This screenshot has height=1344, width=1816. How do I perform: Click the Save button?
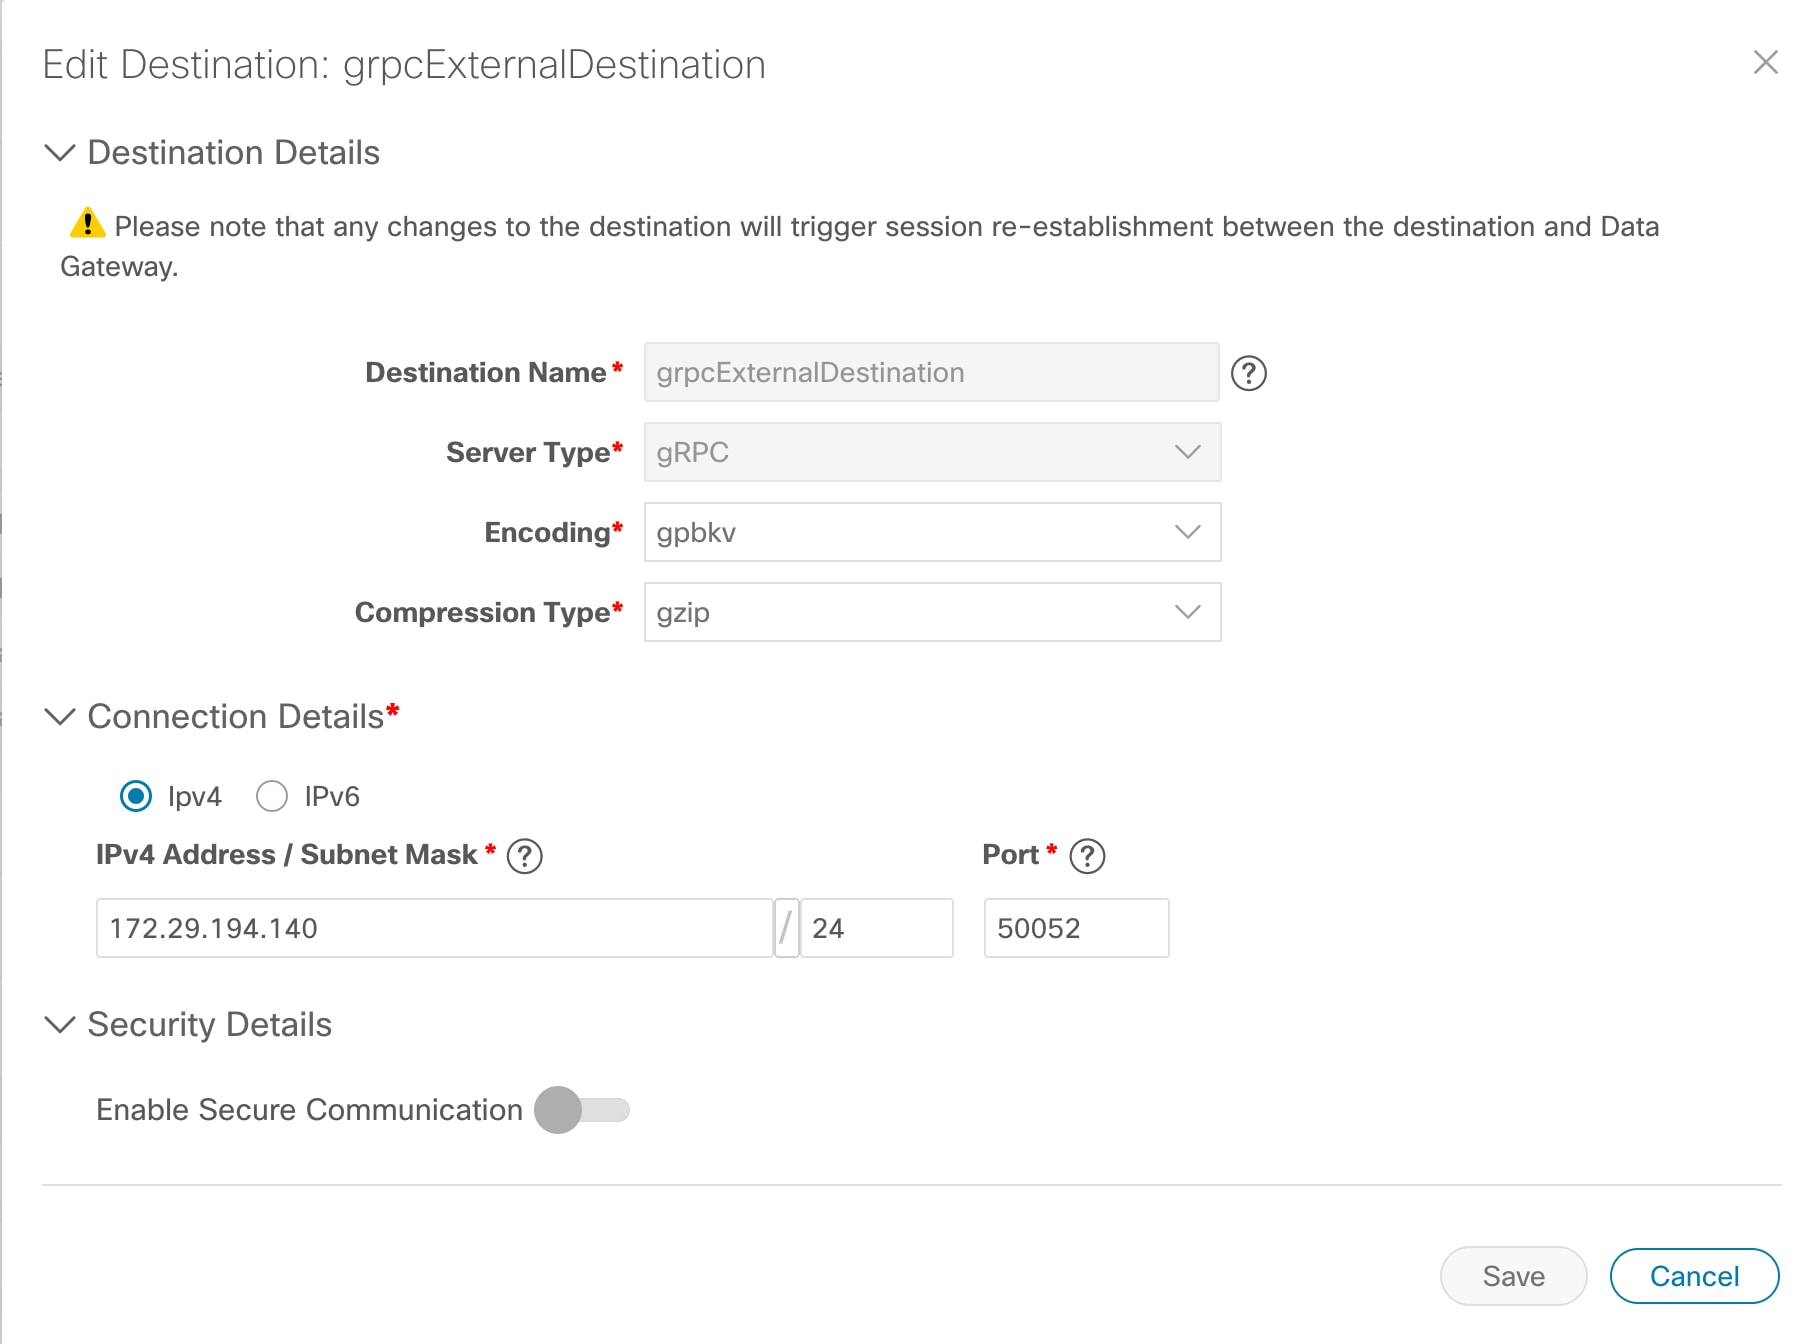coord(1513,1276)
